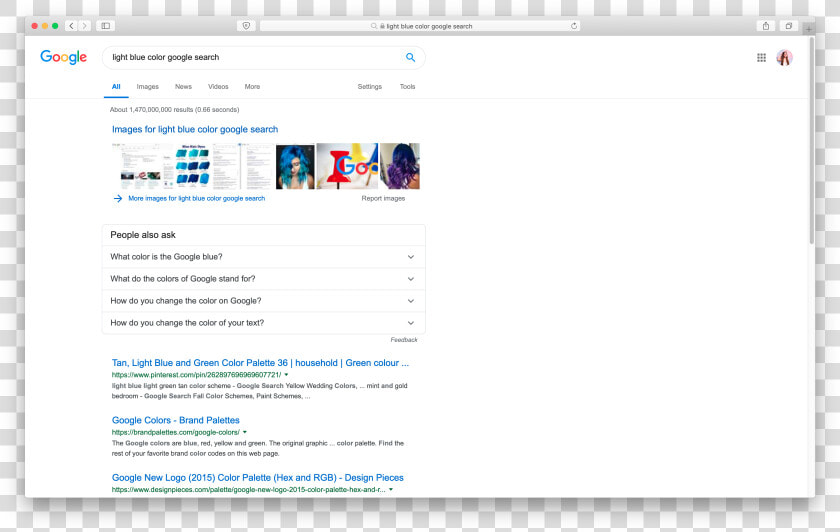Open the Tools menu
The image size is (840, 532).
407,87
